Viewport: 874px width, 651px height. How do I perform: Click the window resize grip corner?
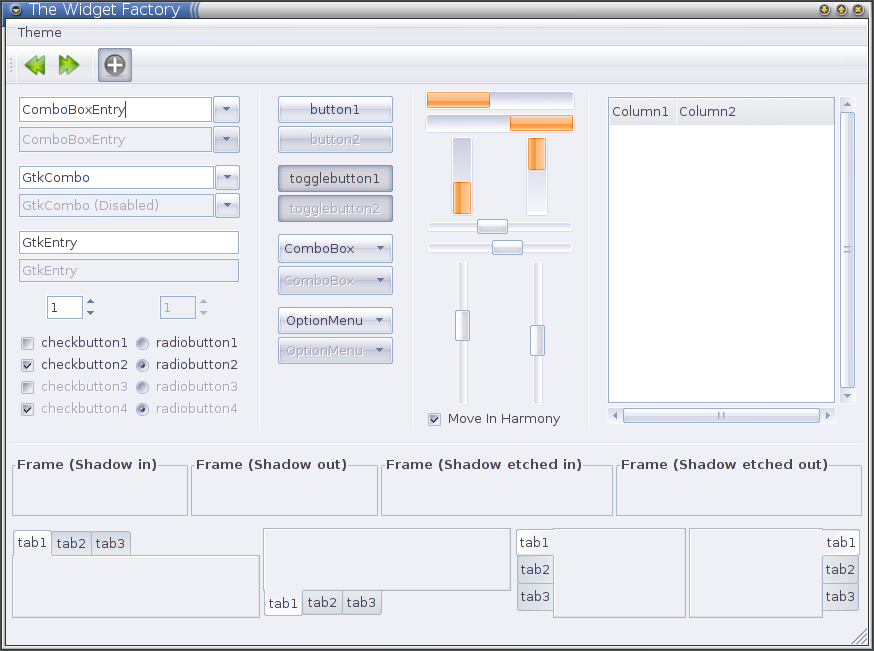860,637
